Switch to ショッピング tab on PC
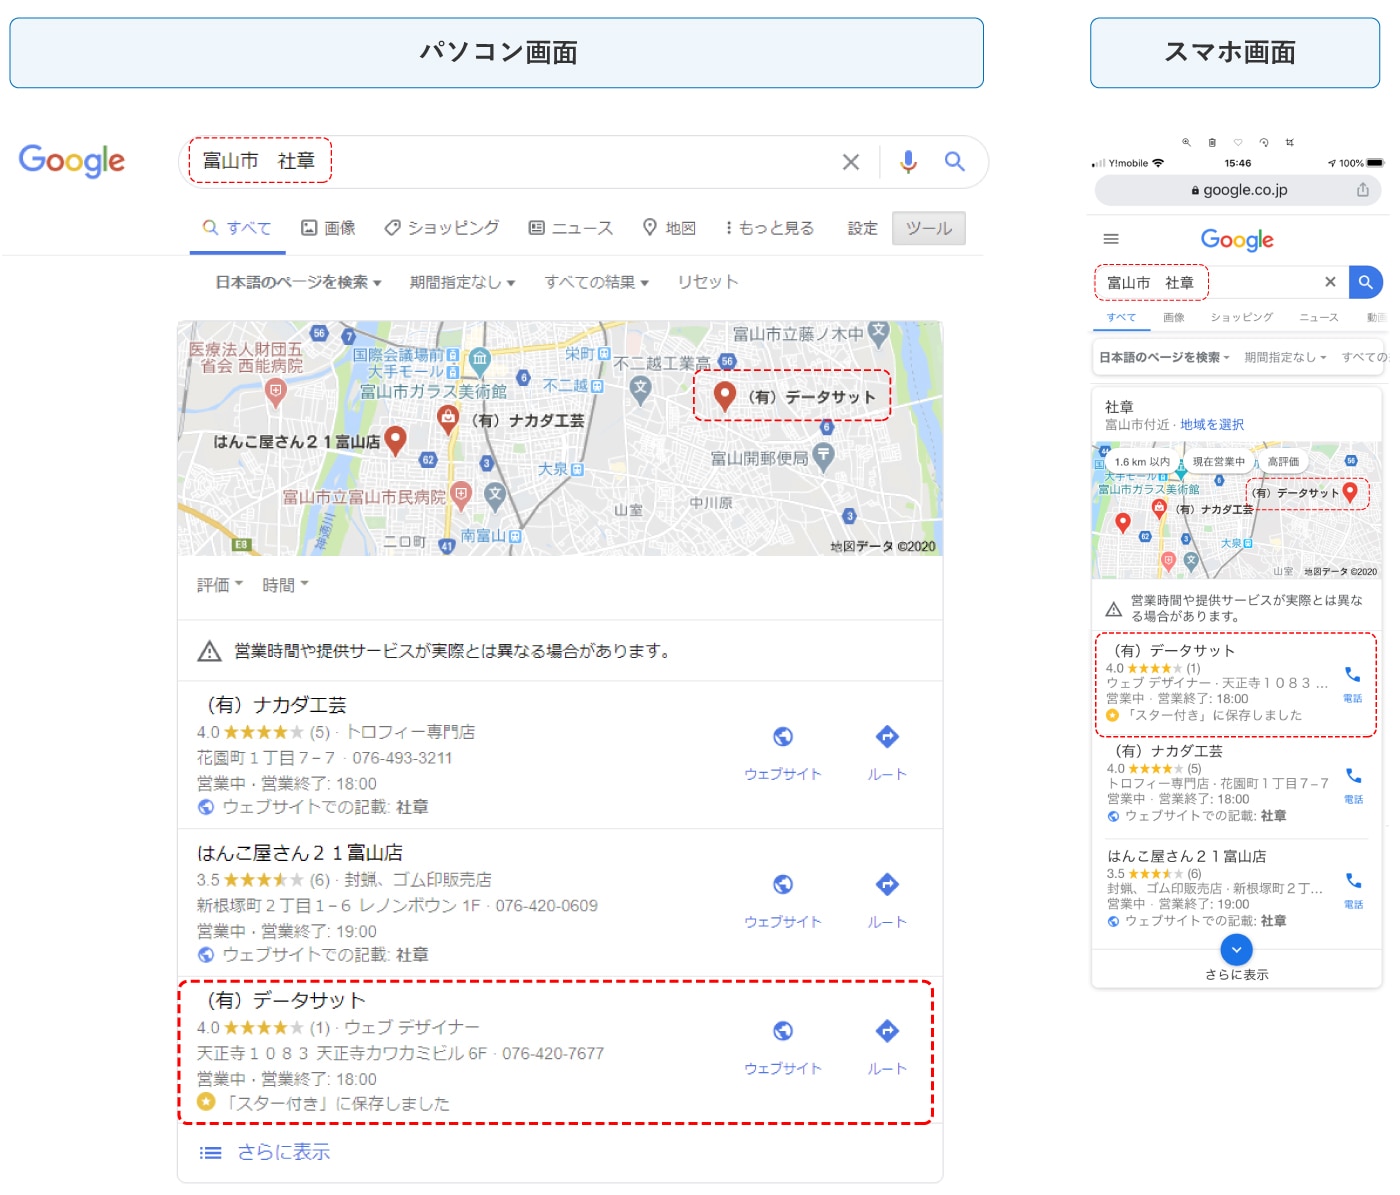The height and width of the screenshot is (1195, 1400). pyautogui.click(x=442, y=228)
